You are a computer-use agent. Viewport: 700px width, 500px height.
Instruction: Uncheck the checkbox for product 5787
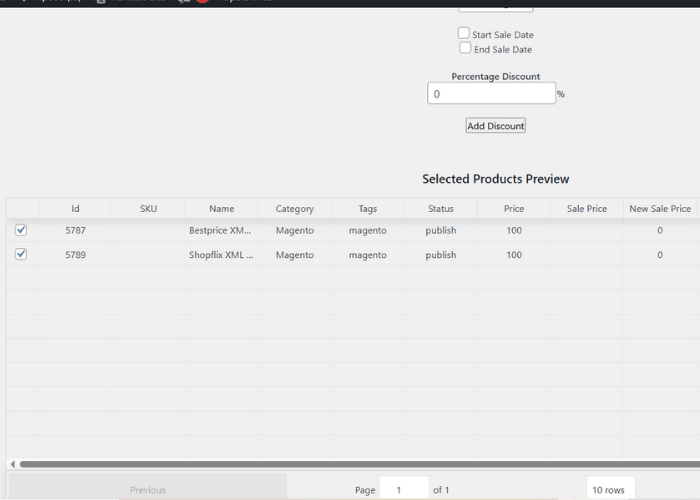(x=21, y=230)
